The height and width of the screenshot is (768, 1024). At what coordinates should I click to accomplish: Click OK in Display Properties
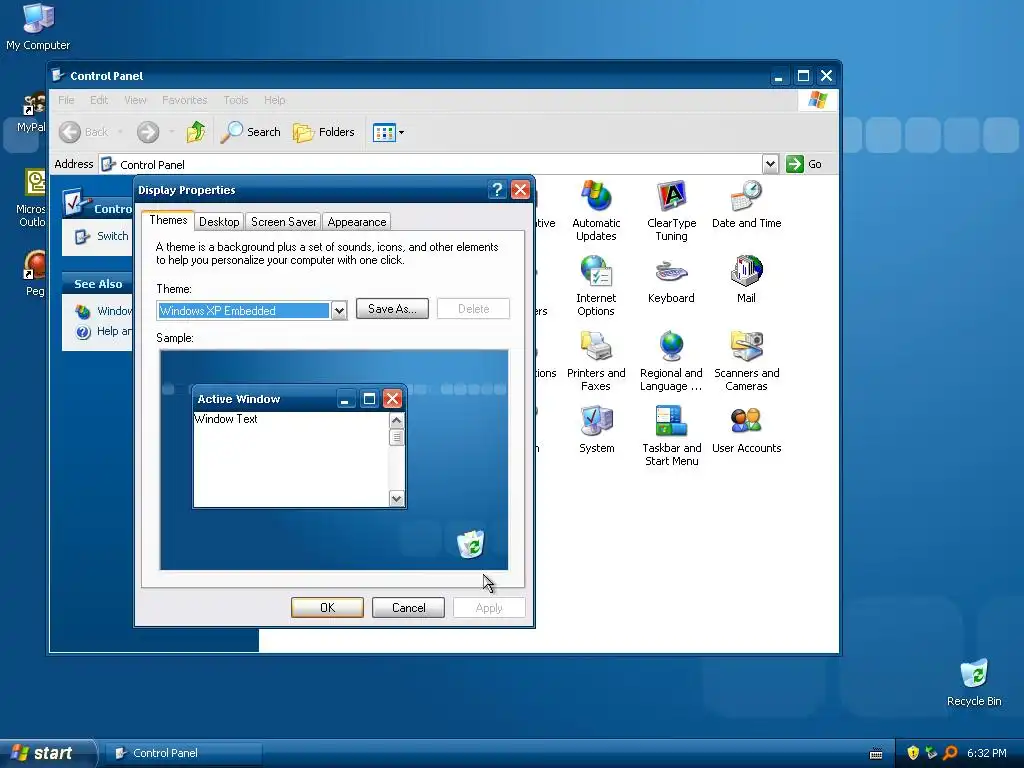tap(327, 607)
